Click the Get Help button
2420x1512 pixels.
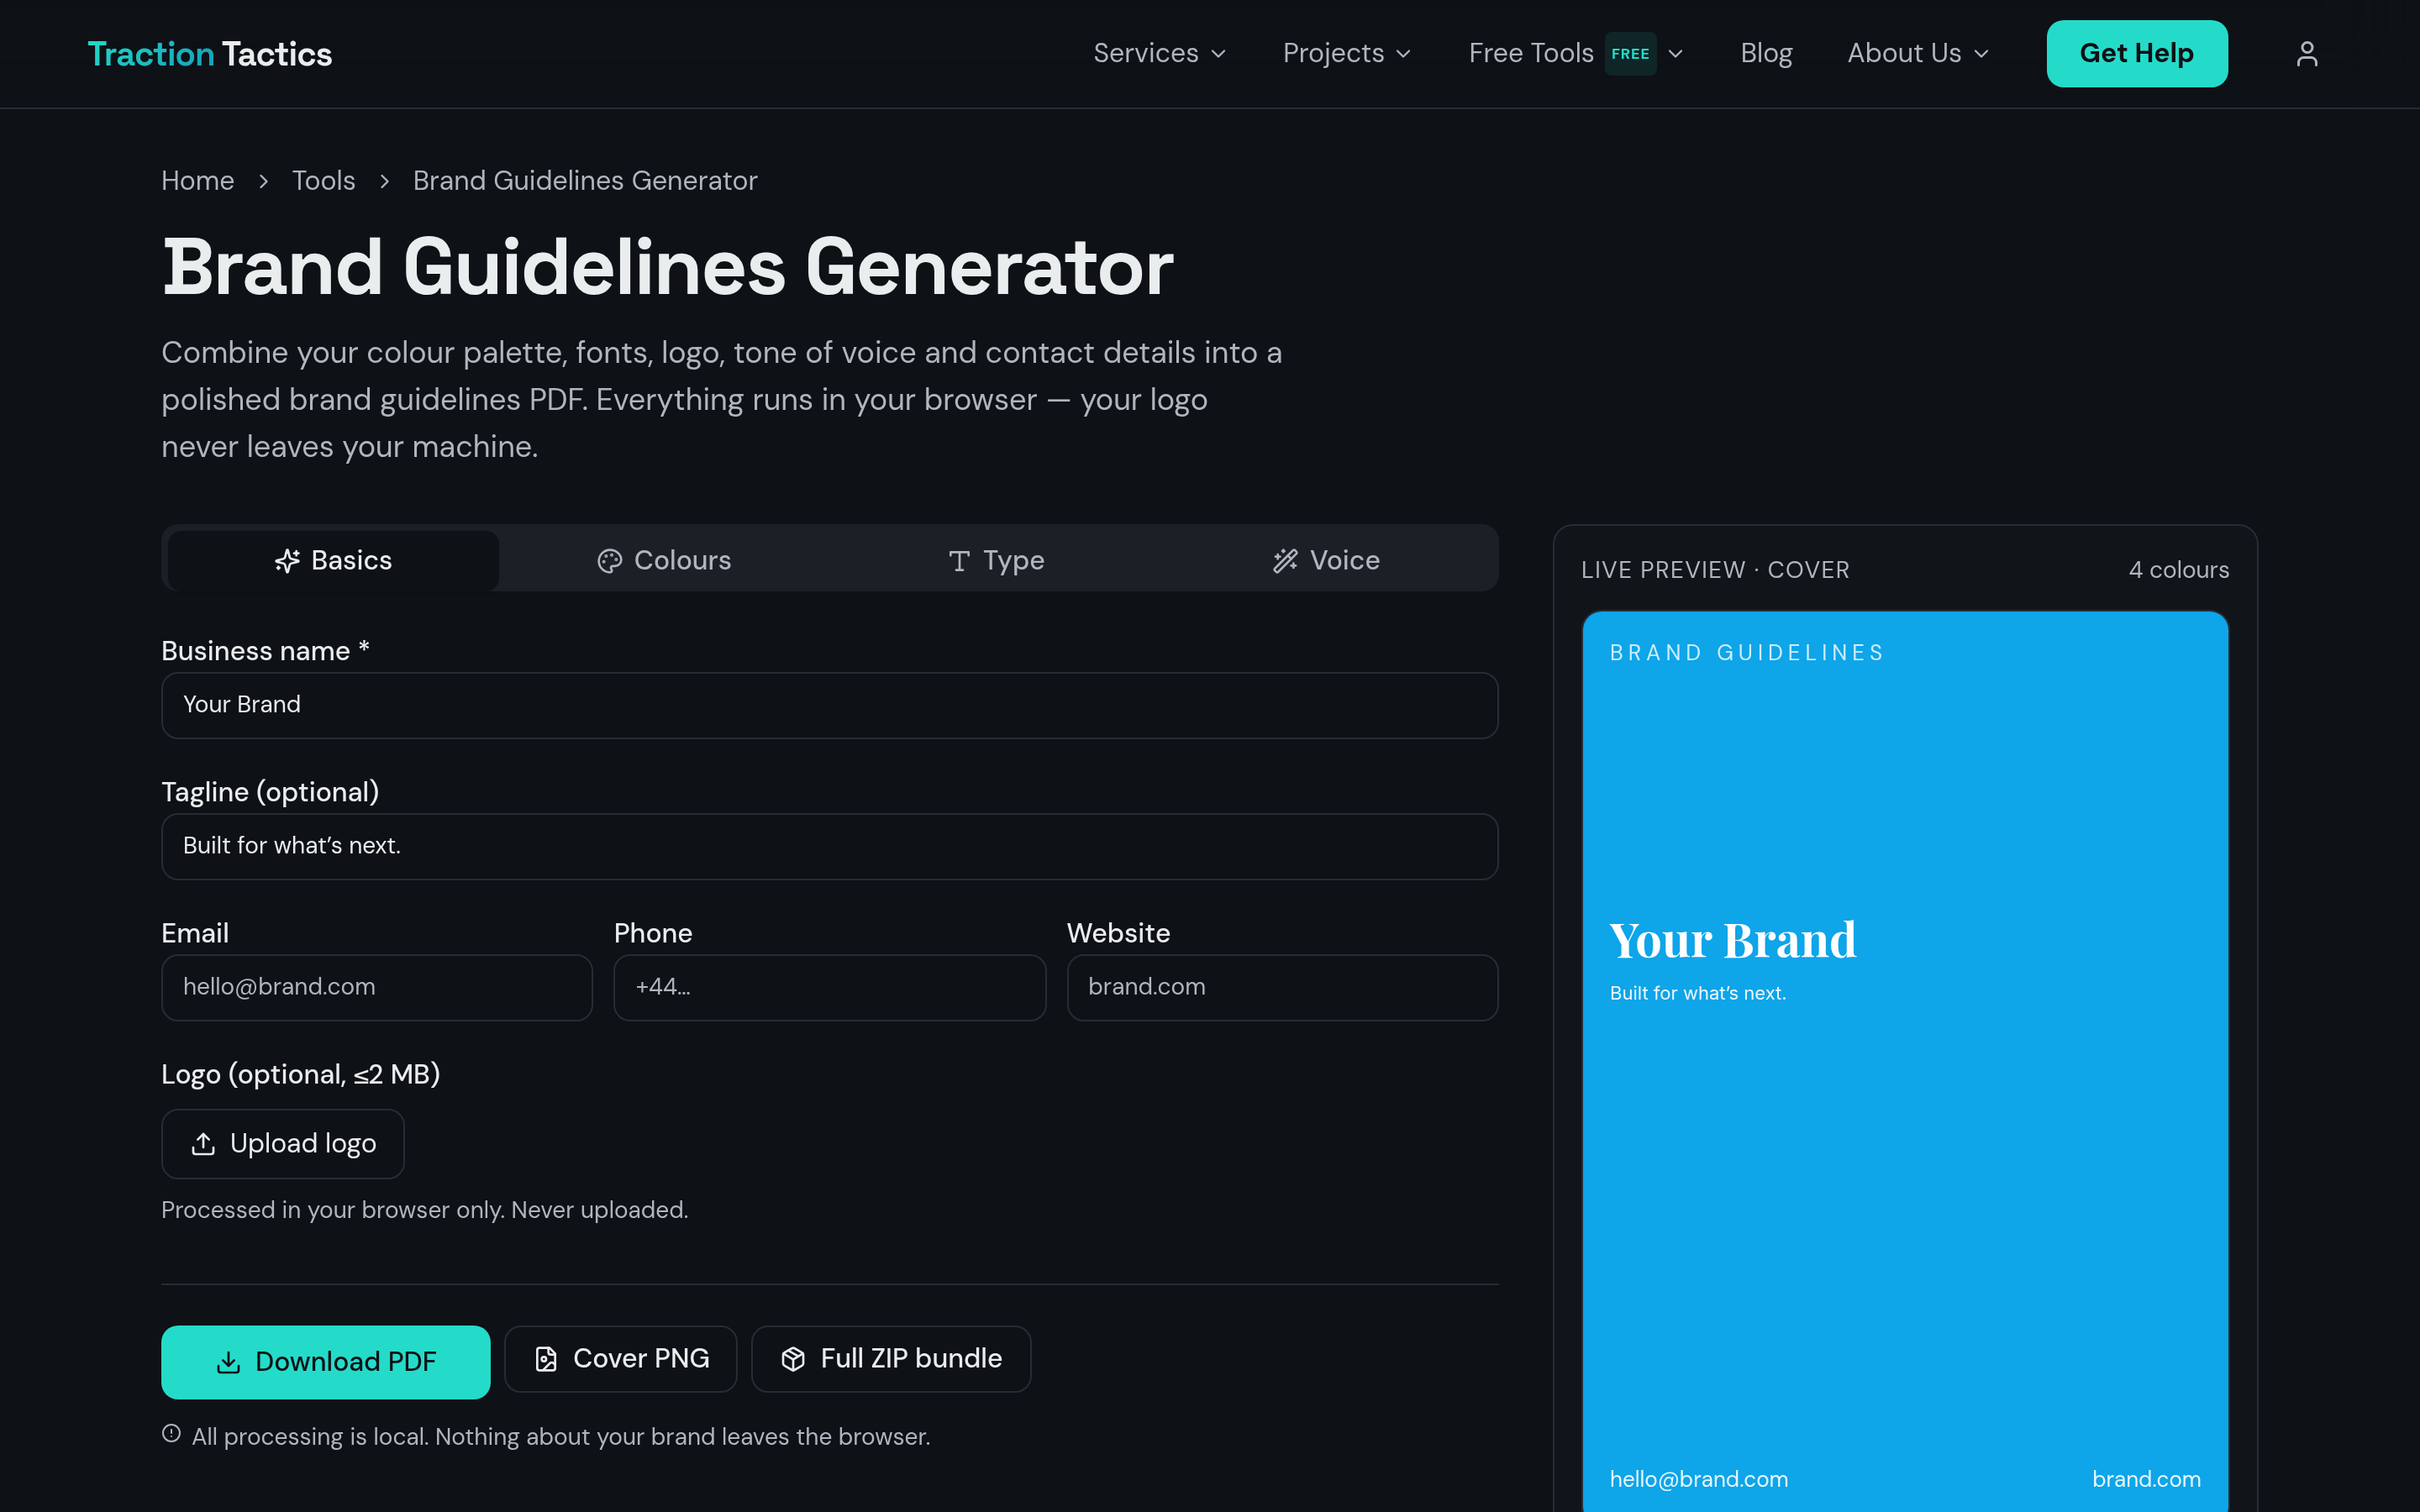coord(2136,54)
